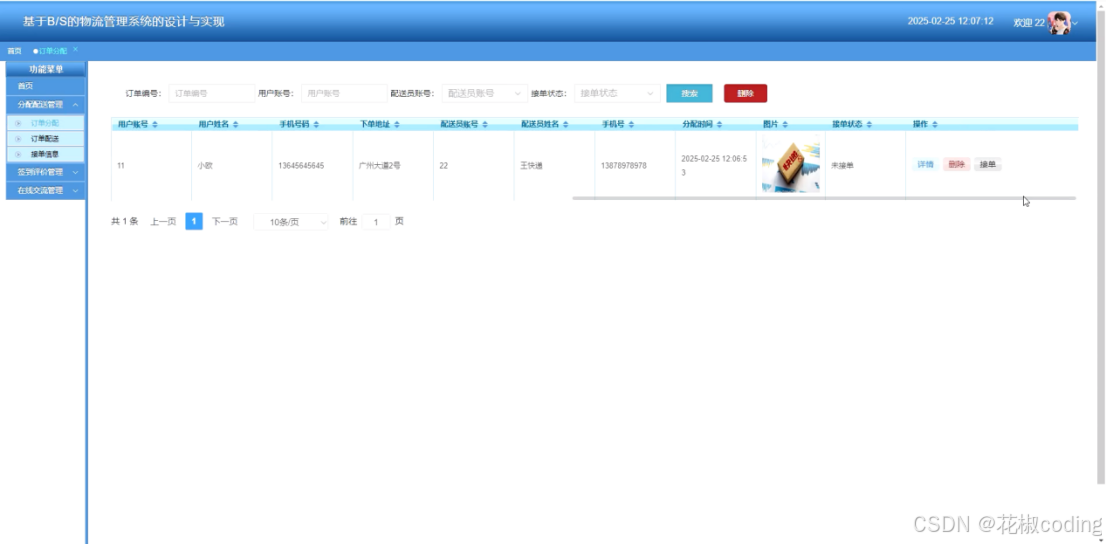Sort by 用户账号 column sort icon

click(x=154, y=124)
